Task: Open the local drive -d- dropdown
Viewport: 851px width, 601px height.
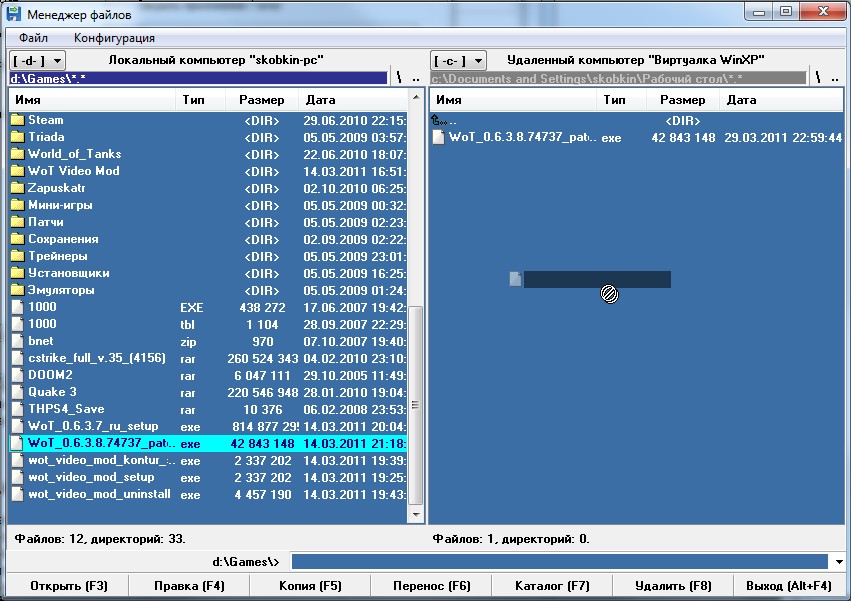Action: click(x=39, y=61)
